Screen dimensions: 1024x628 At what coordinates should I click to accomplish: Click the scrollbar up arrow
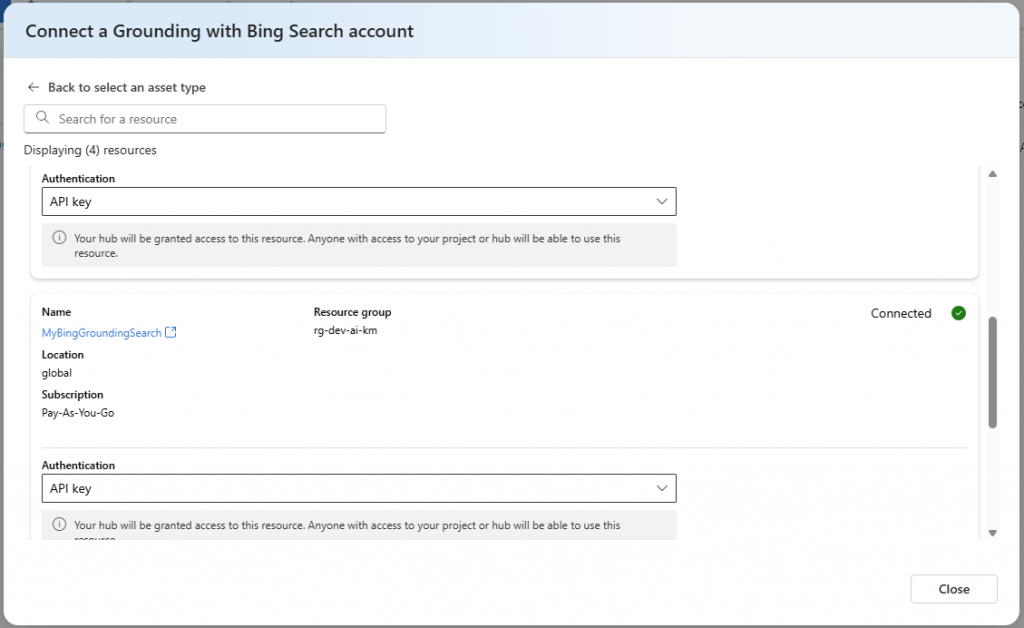[992, 174]
